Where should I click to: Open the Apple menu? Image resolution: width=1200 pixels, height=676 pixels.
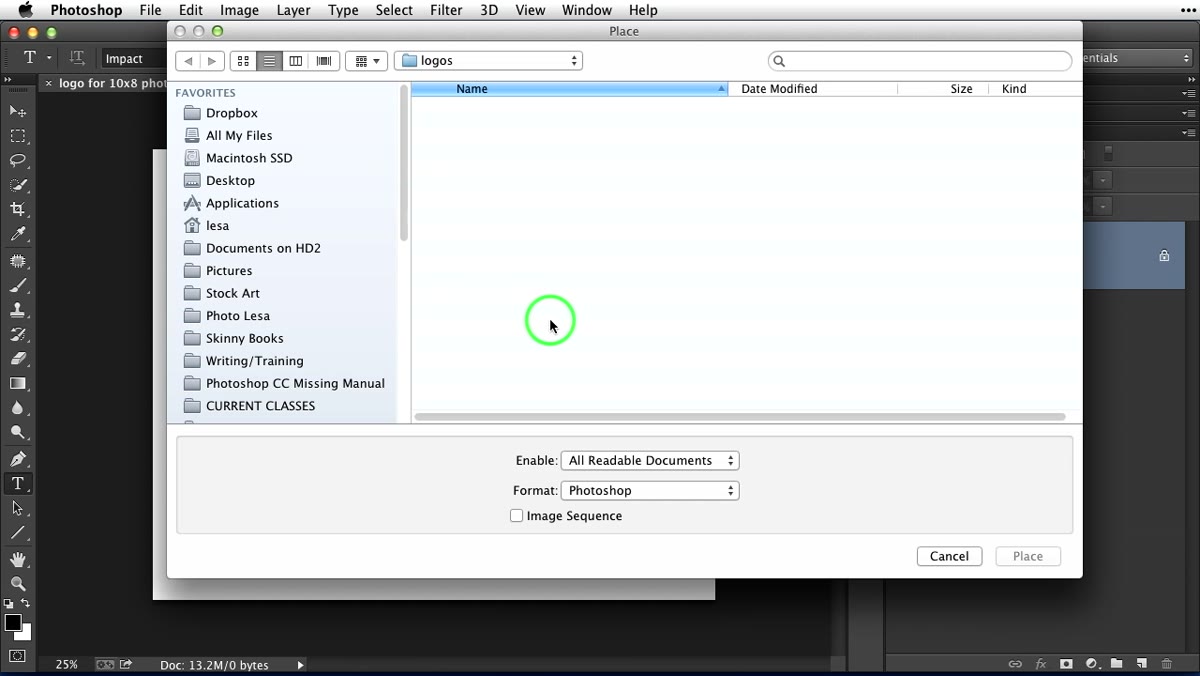pos(26,10)
